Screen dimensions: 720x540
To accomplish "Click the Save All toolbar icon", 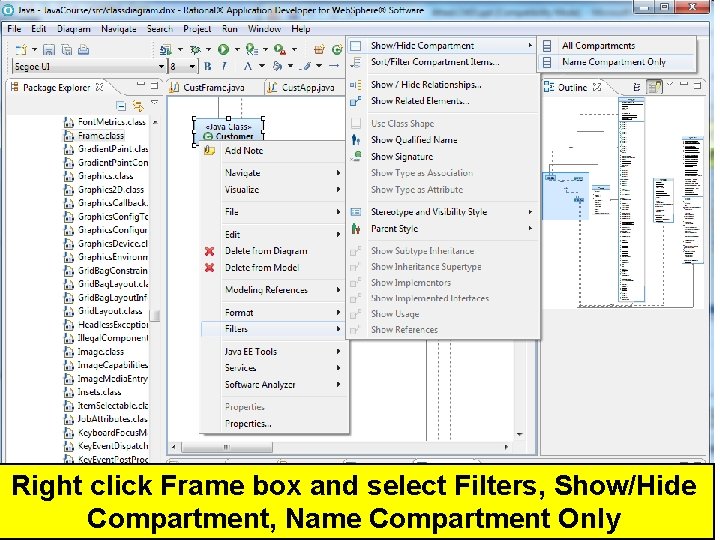I will point(67,50).
